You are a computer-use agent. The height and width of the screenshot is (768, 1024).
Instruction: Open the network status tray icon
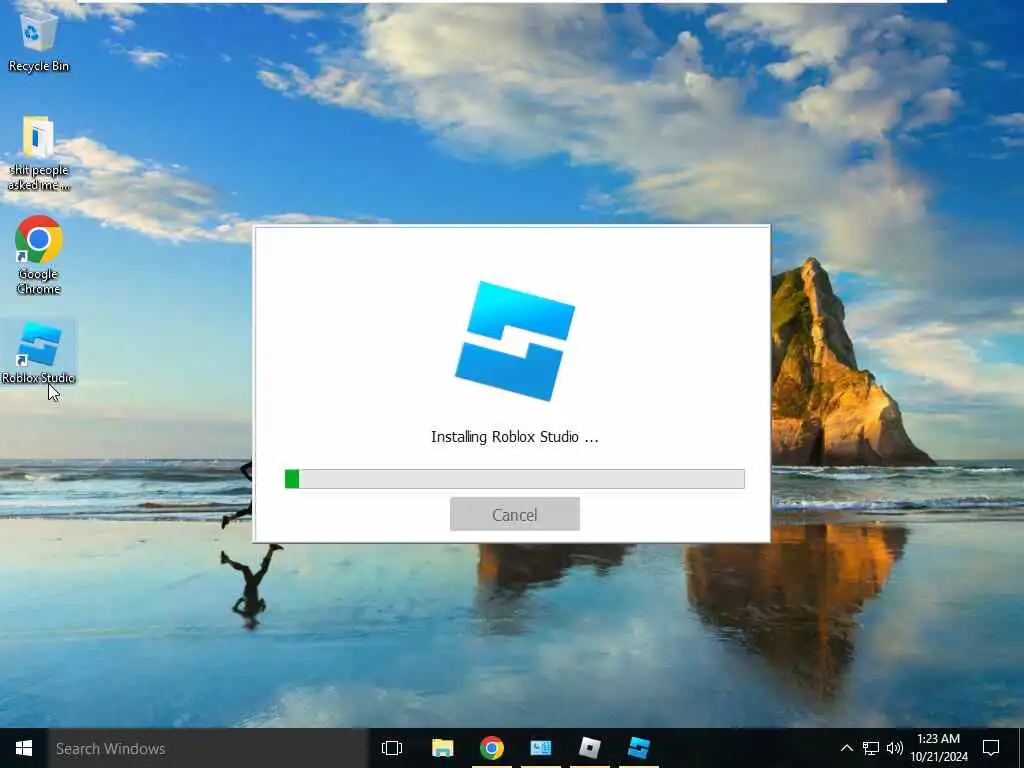871,748
